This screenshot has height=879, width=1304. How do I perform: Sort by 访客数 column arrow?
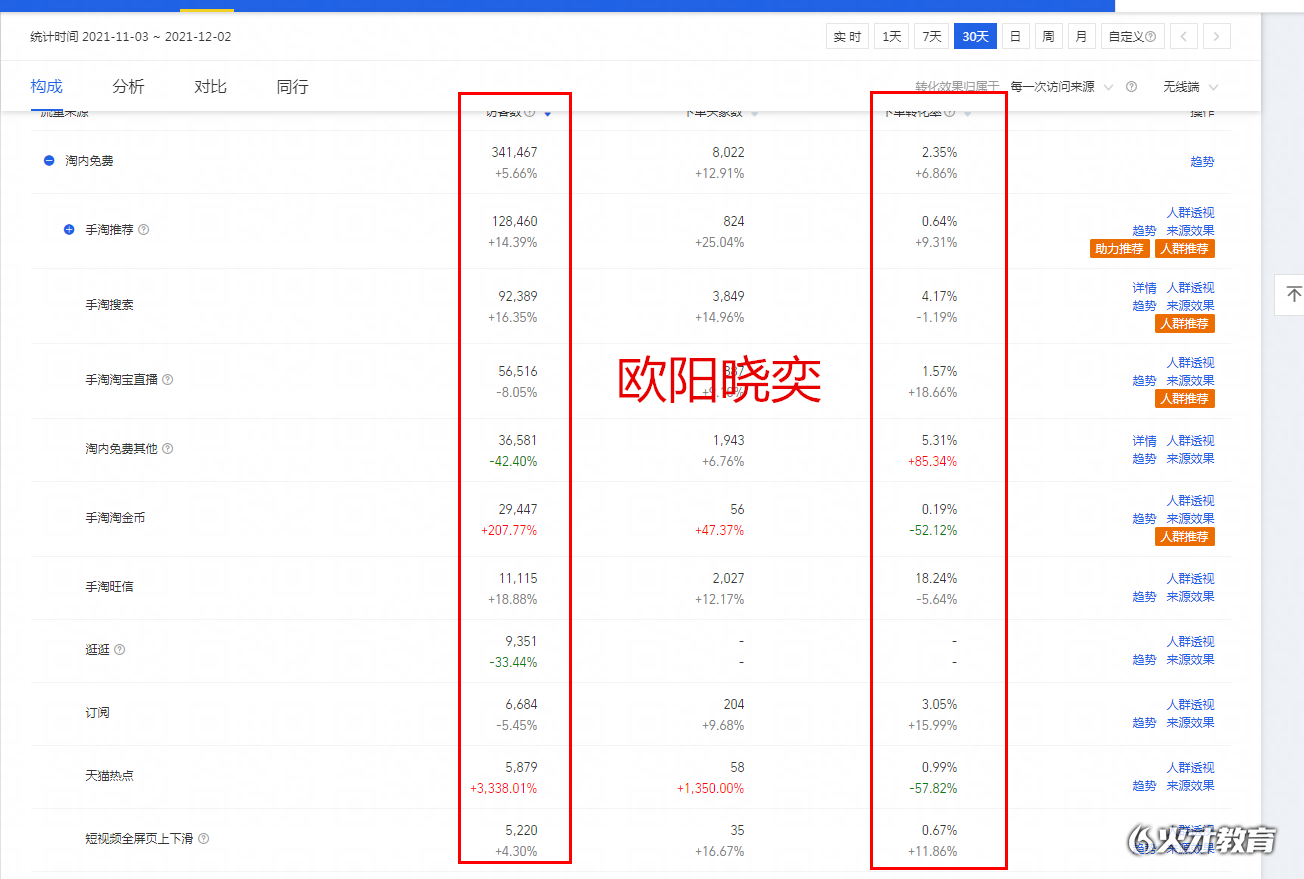click(x=547, y=113)
